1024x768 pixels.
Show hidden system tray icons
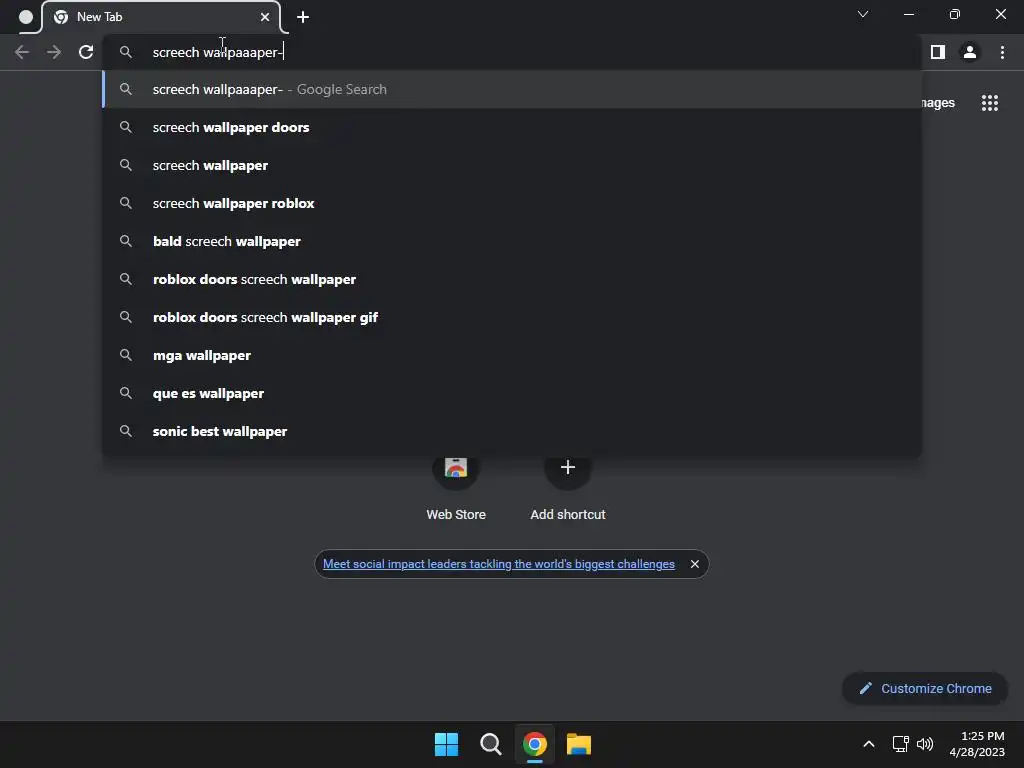click(869, 744)
